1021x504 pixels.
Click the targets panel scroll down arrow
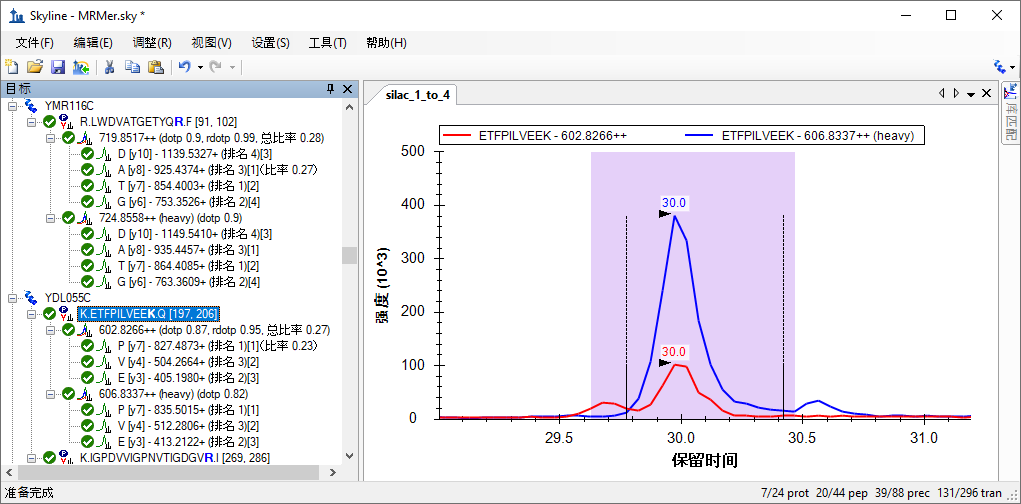pos(349,456)
